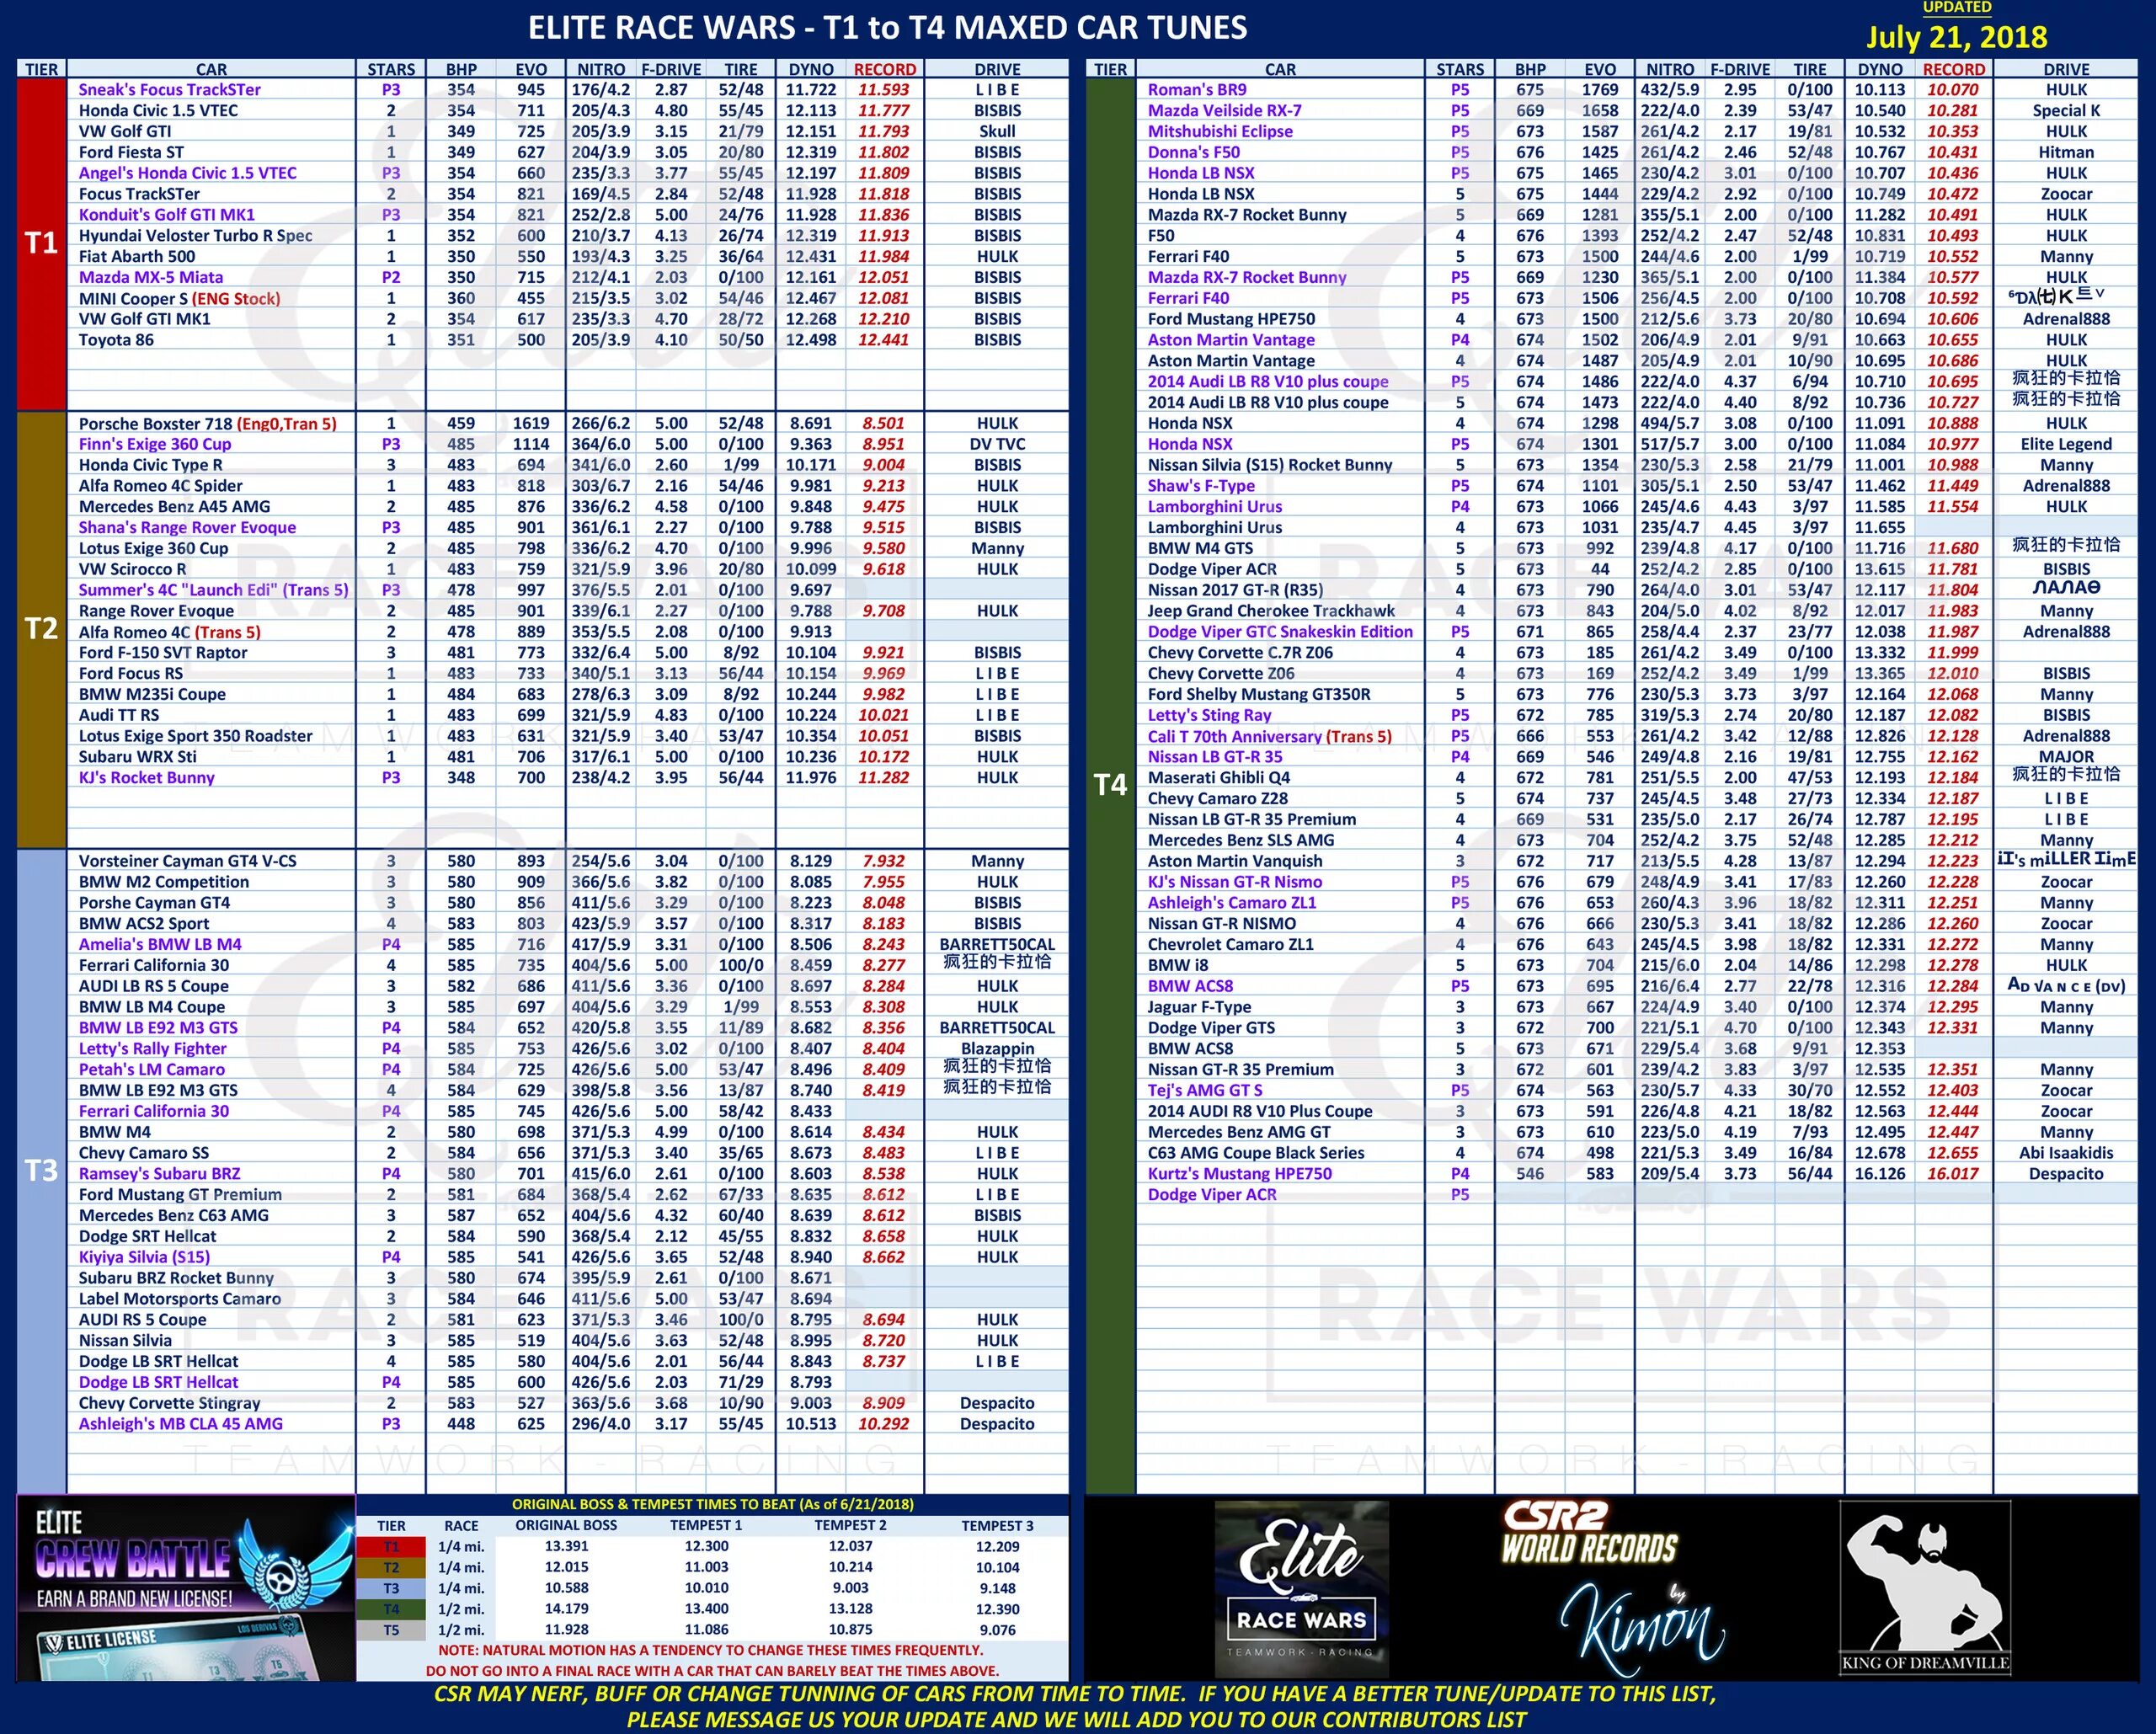This screenshot has width=2156, height=1734.
Task: Click record time 11.593 in T1
Action: pos(884,89)
